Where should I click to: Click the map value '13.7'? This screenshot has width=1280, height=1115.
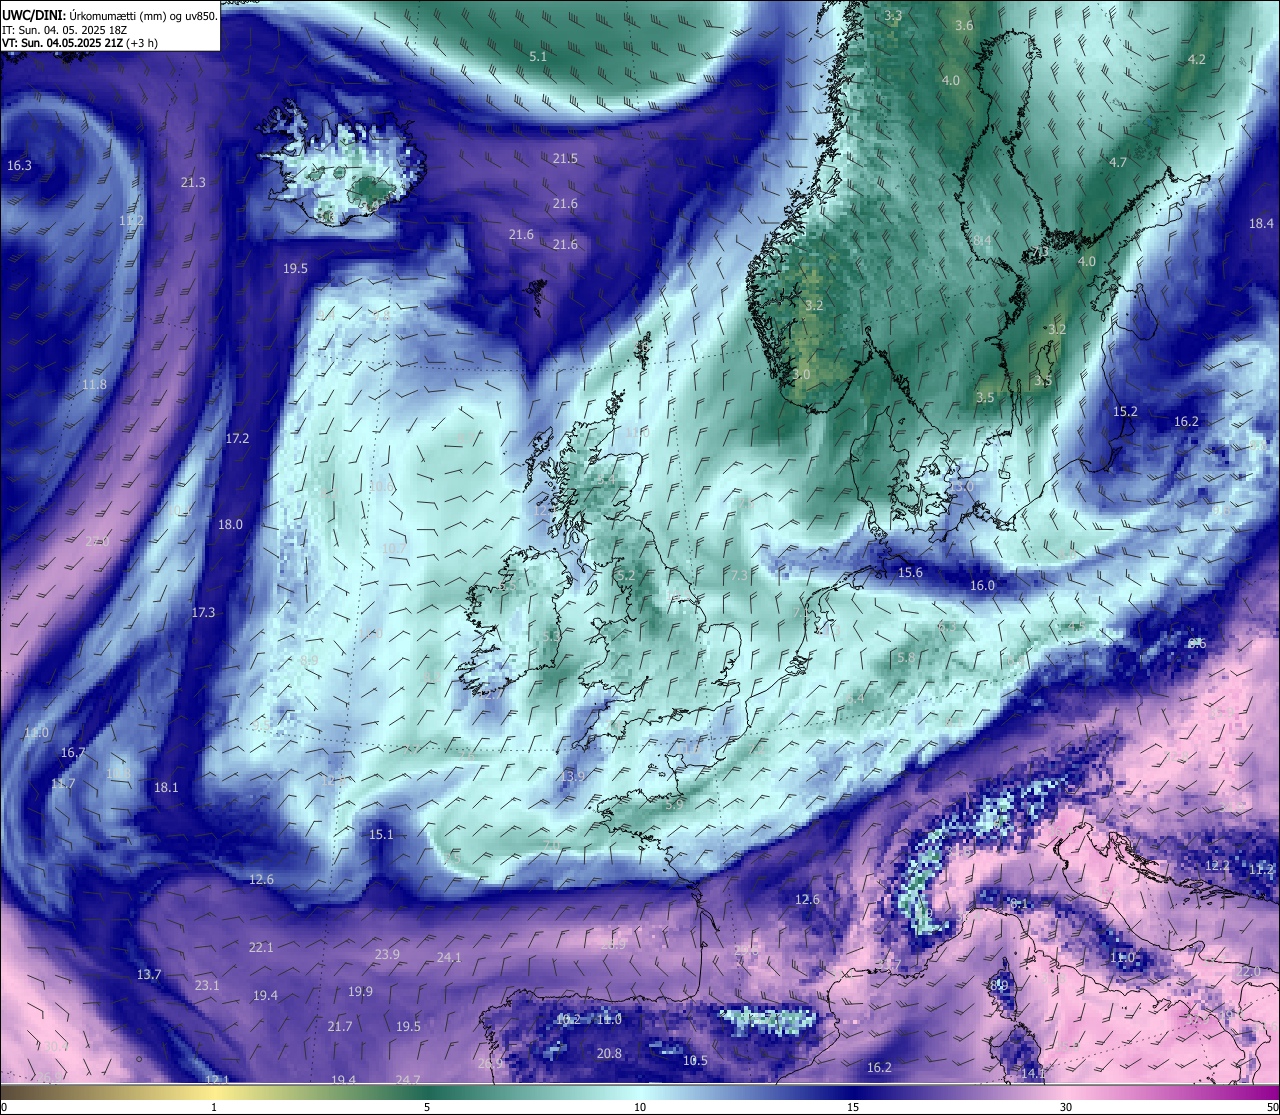point(149,975)
